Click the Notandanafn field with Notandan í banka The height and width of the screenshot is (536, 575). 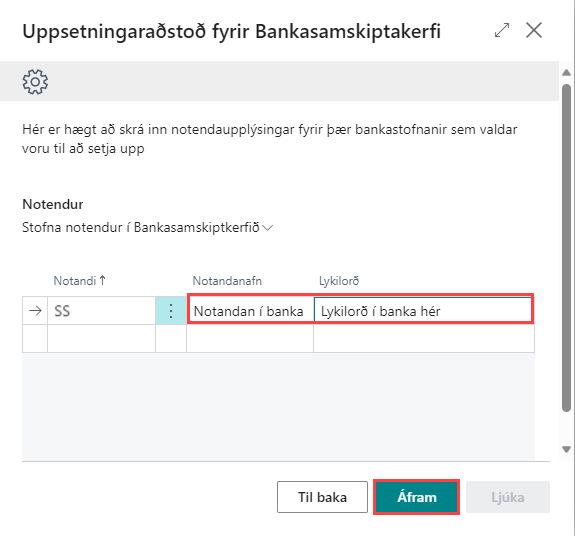coord(250,311)
